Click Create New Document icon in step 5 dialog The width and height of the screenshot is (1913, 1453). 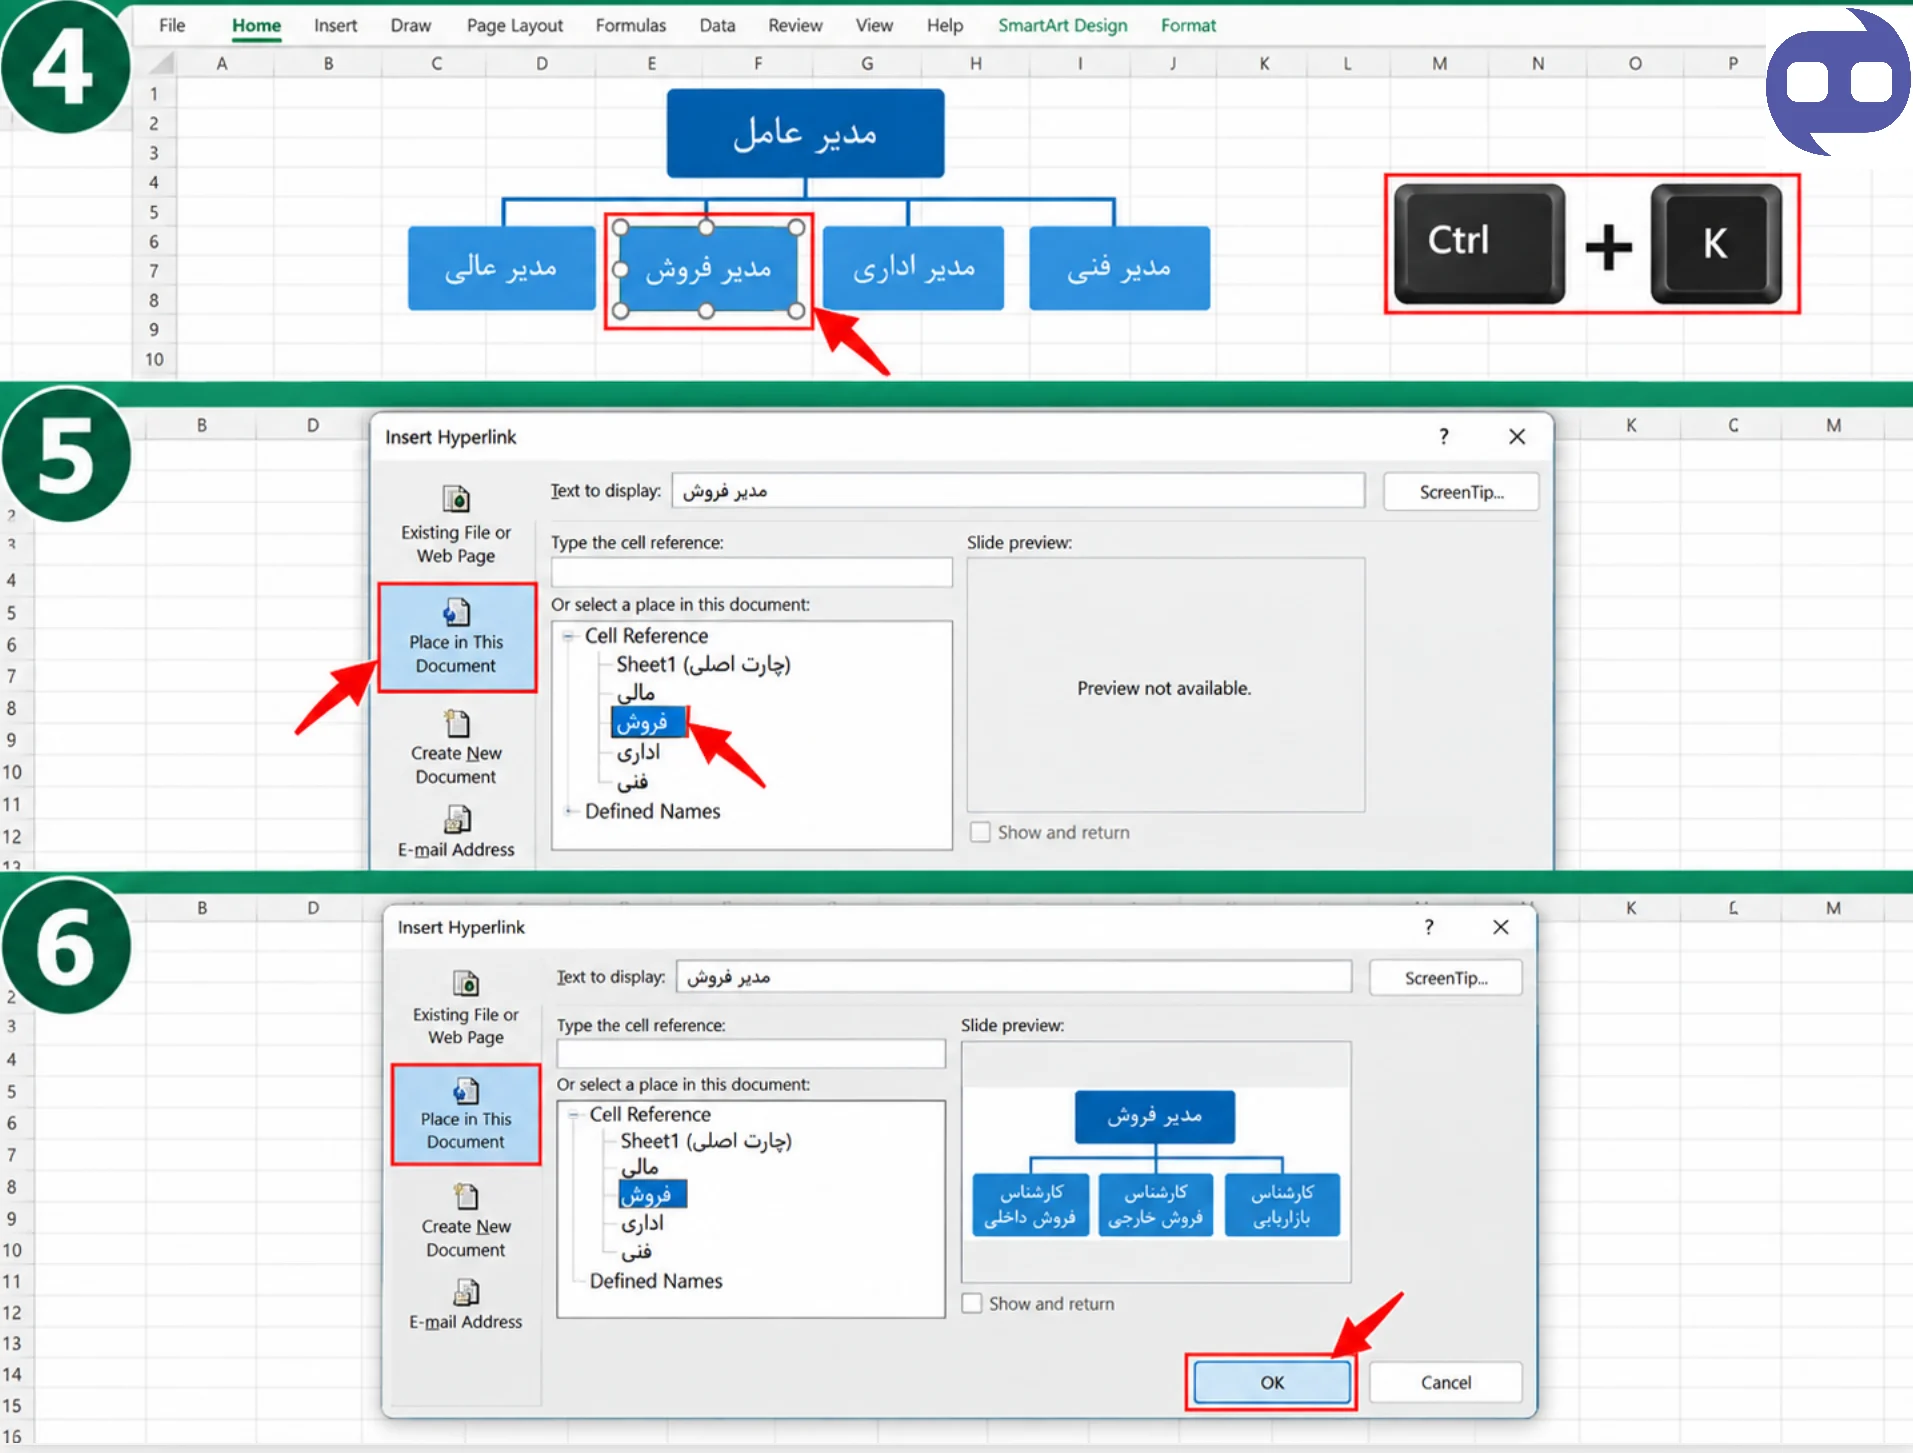[456, 723]
